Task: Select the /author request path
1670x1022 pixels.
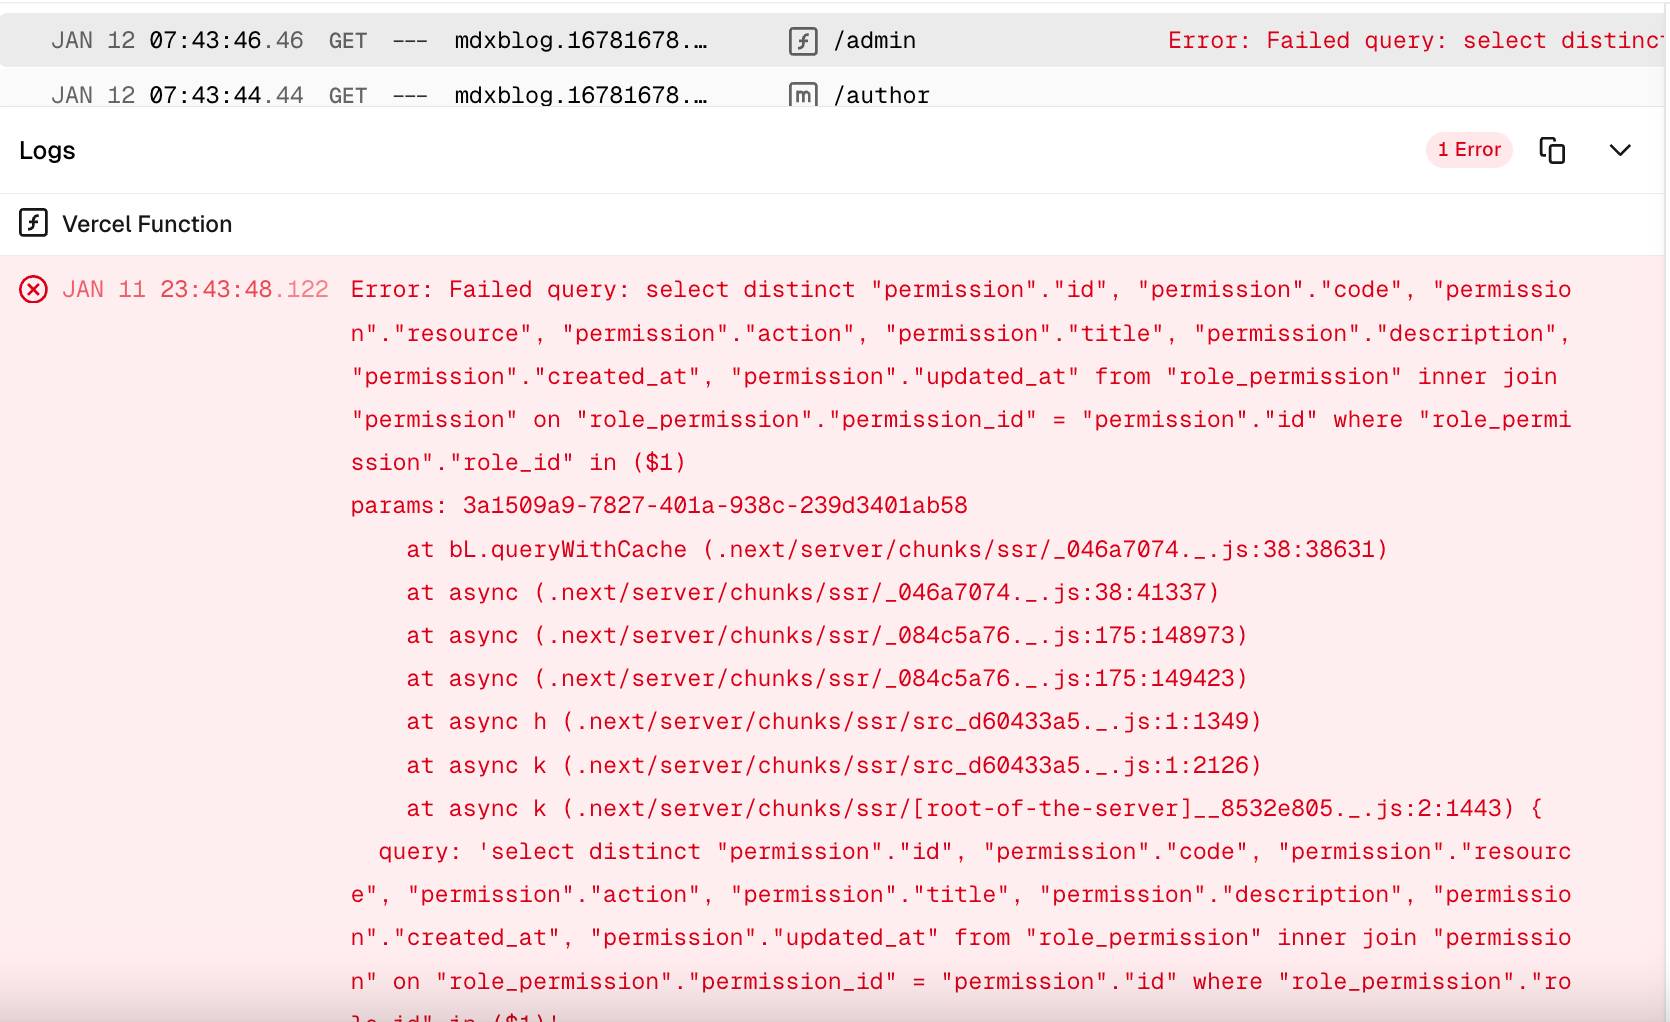Action: tap(881, 95)
